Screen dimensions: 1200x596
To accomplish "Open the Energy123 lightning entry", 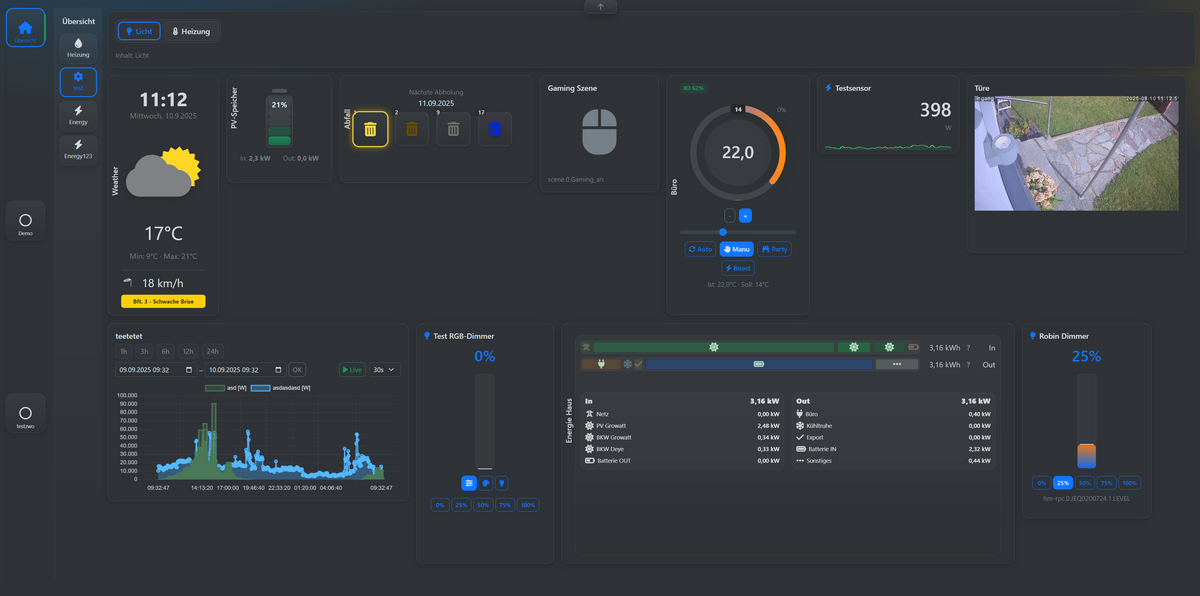I will coord(78,149).
